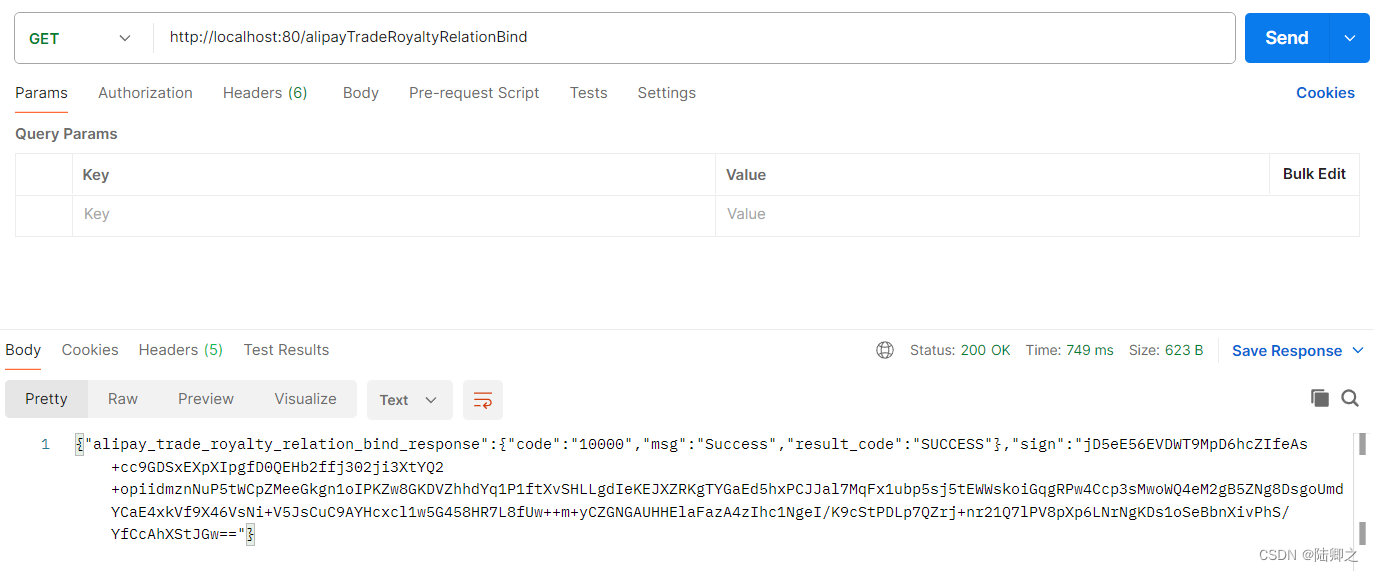This screenshot has height=571, width=1374.
Task: Open the response Headers (5) tab
Action: [x=181, y=350]
